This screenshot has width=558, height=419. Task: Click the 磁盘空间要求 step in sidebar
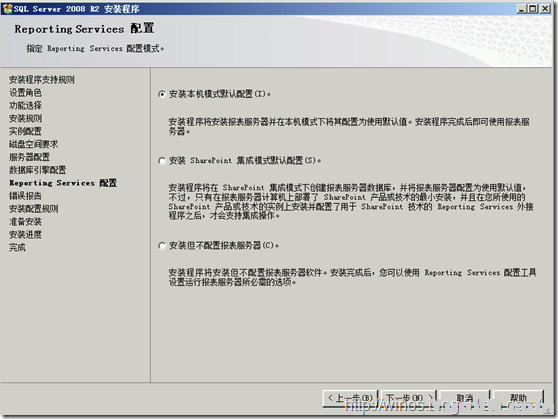[33, 144]
